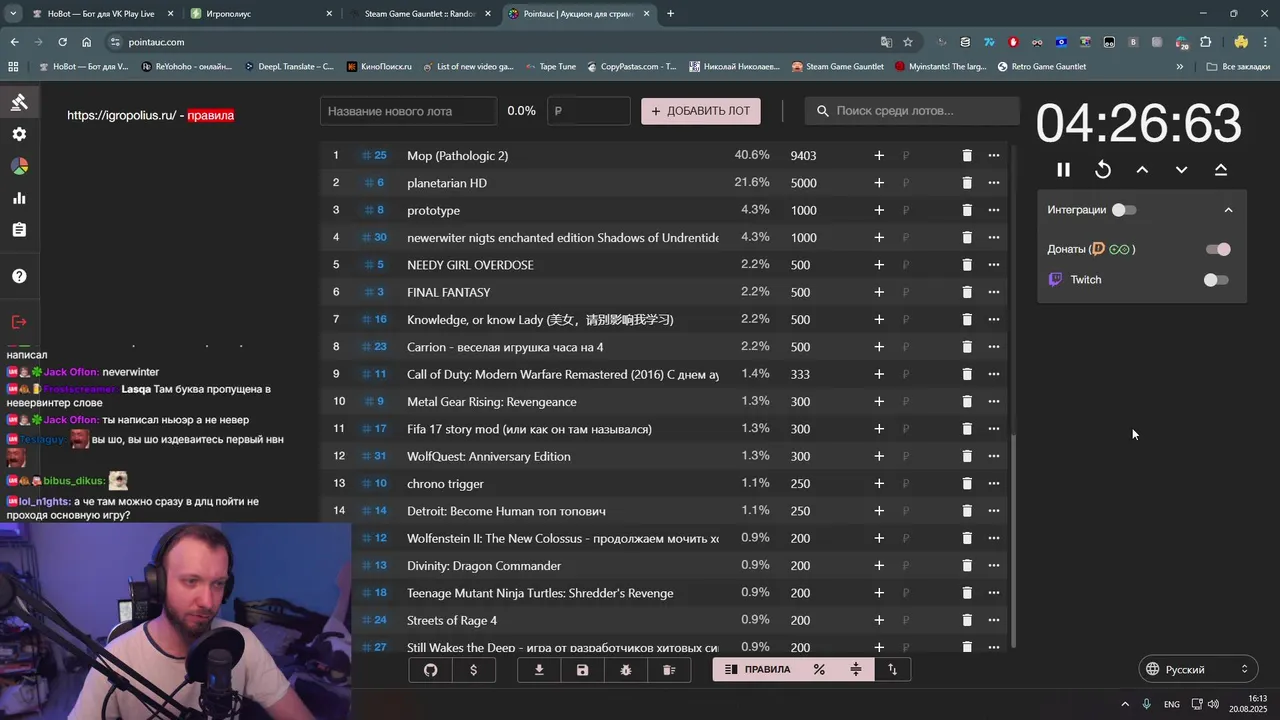Click lot price 9403 for Мор
This screenshot has width=1280, height=720.
[803, 156]
